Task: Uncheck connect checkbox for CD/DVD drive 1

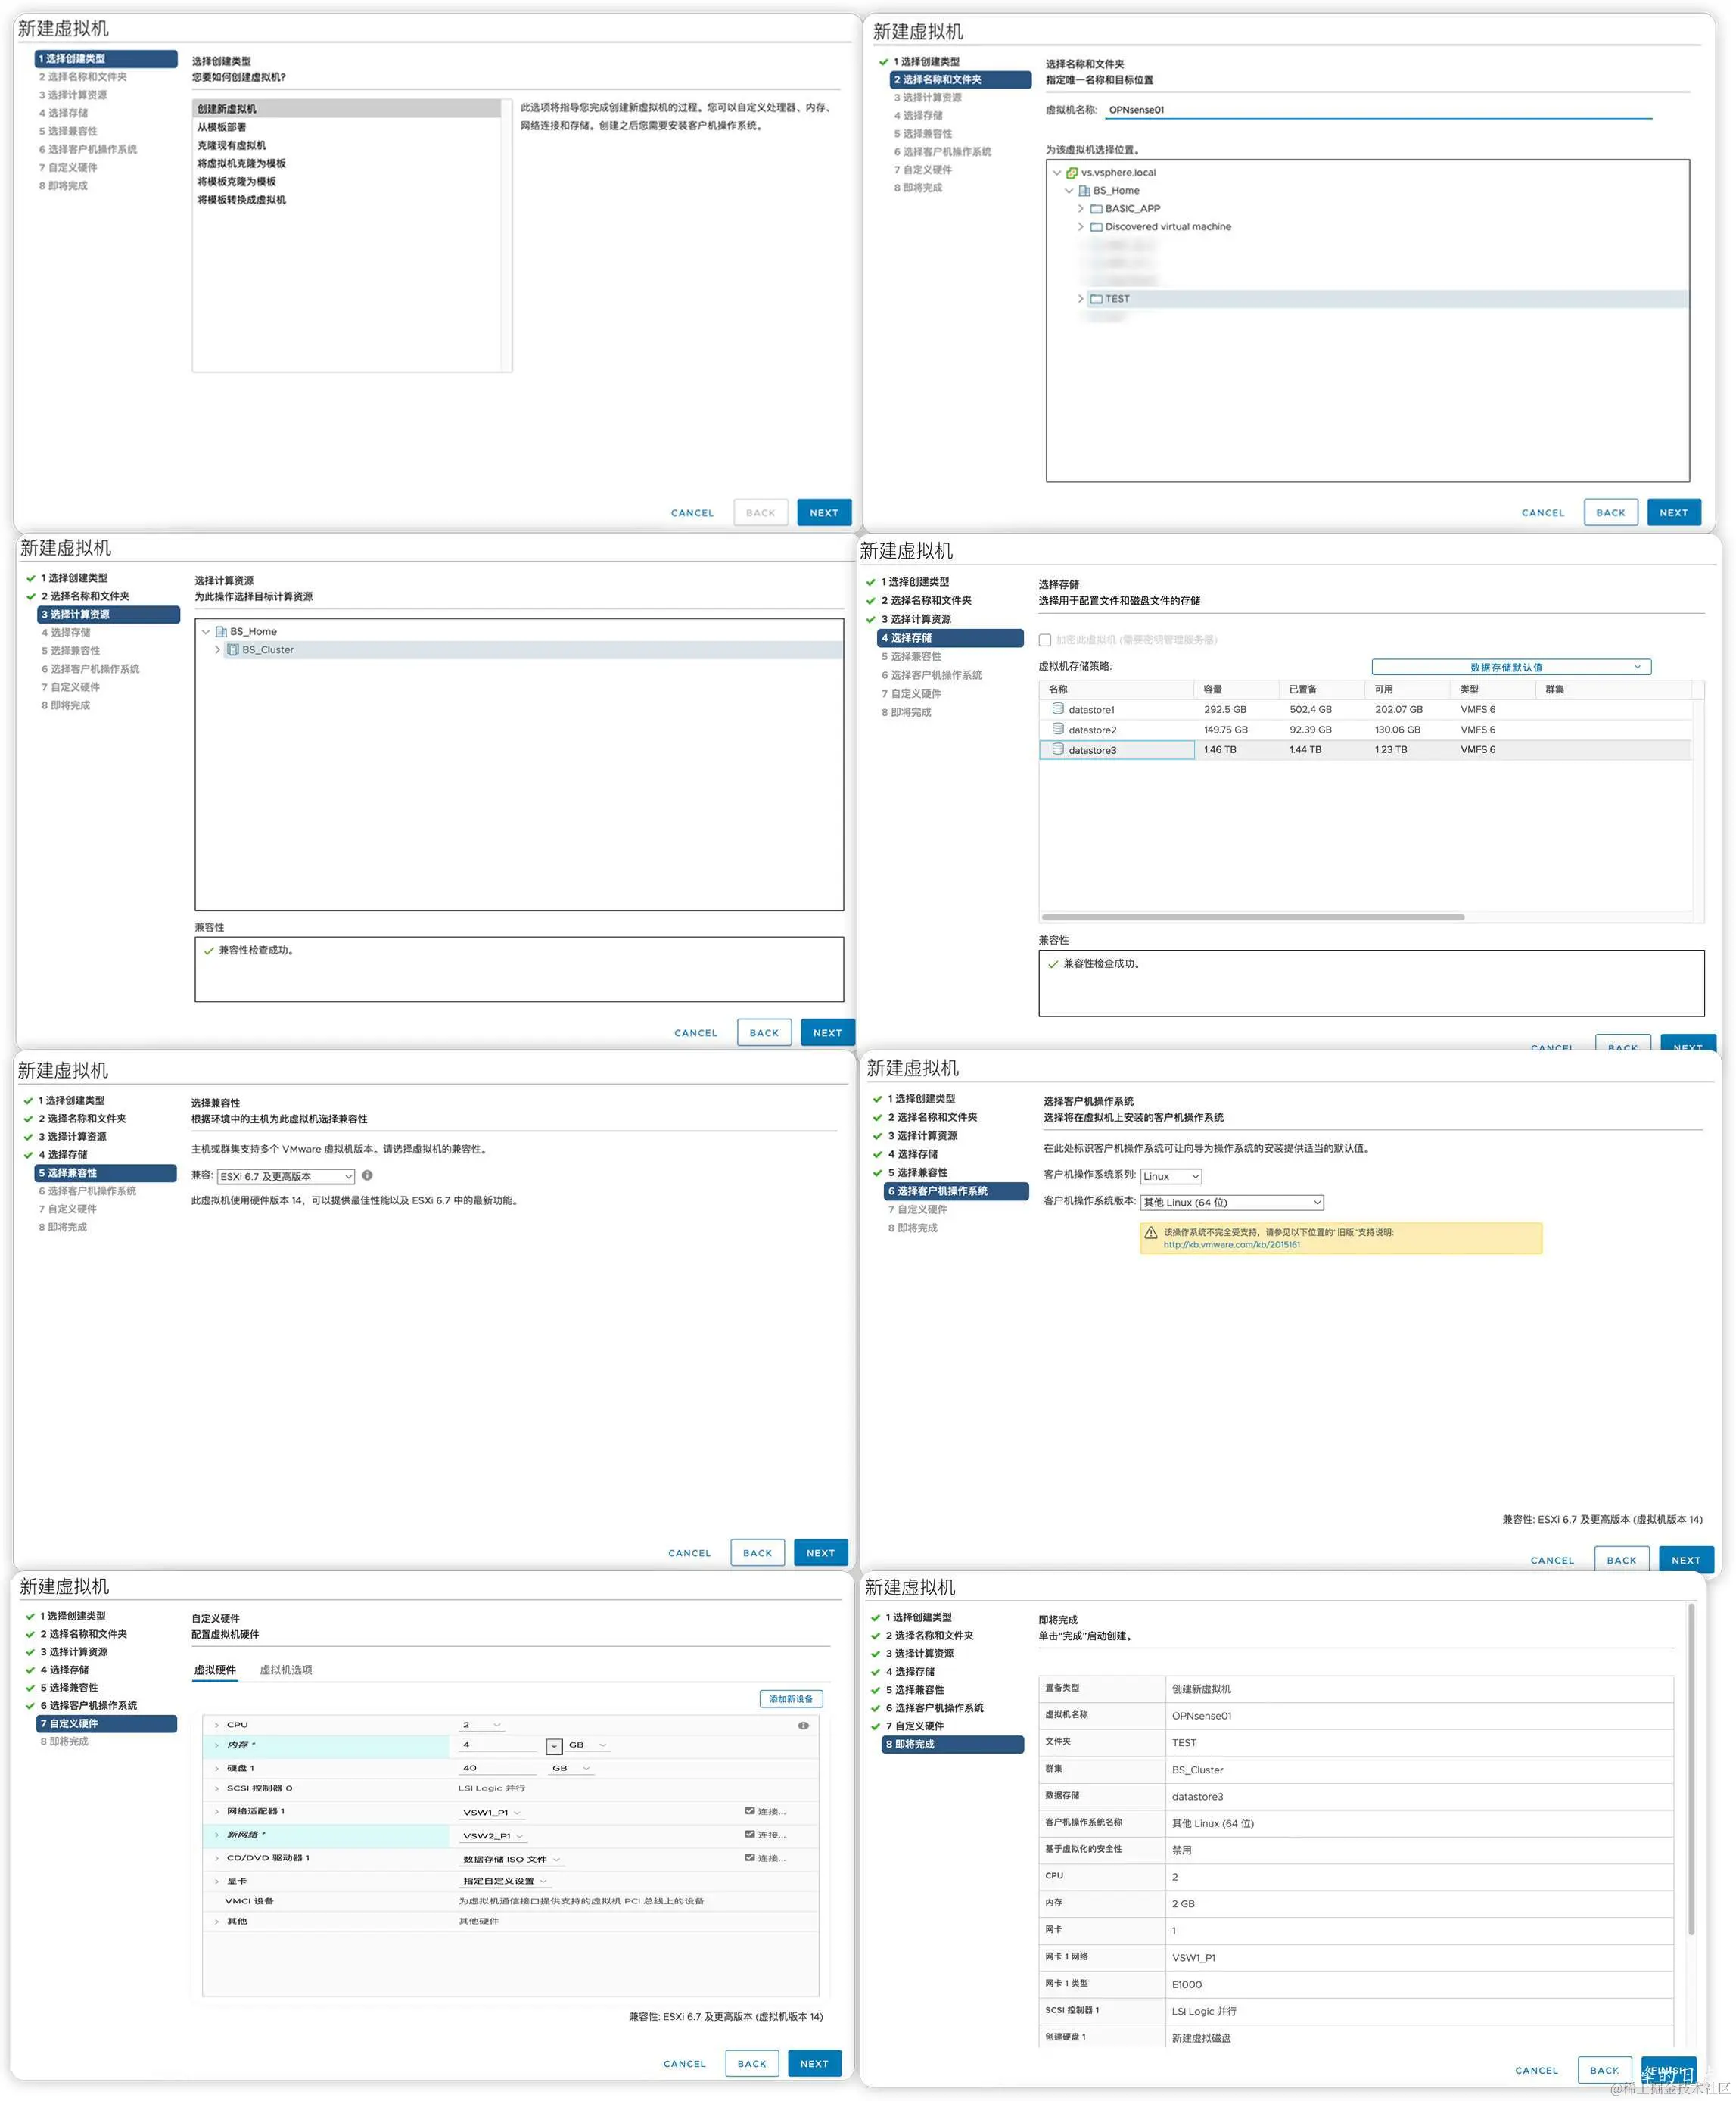Action: click(x=749, y=1858)
